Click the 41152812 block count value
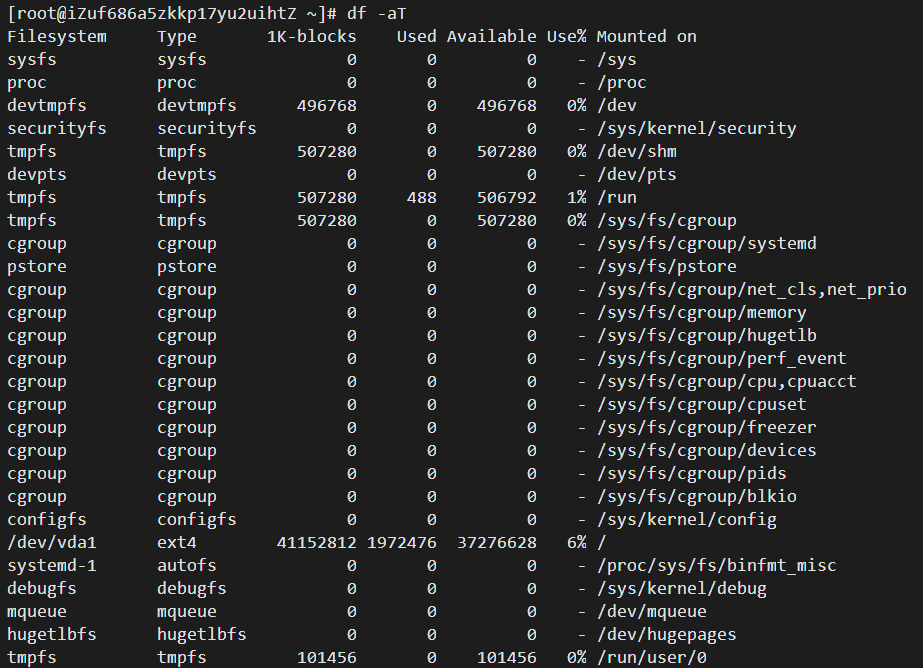923x668 pixels. 316,542
